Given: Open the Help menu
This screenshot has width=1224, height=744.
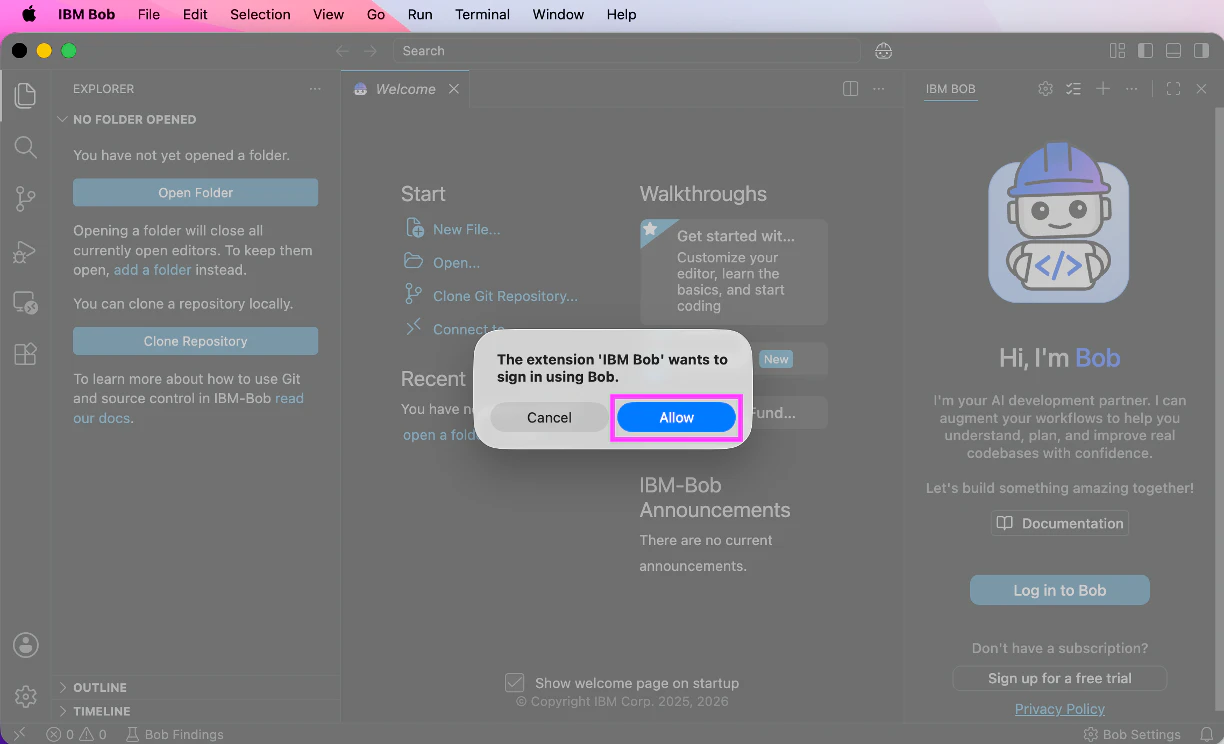Looking at the screenshot, I should [621, 14].
